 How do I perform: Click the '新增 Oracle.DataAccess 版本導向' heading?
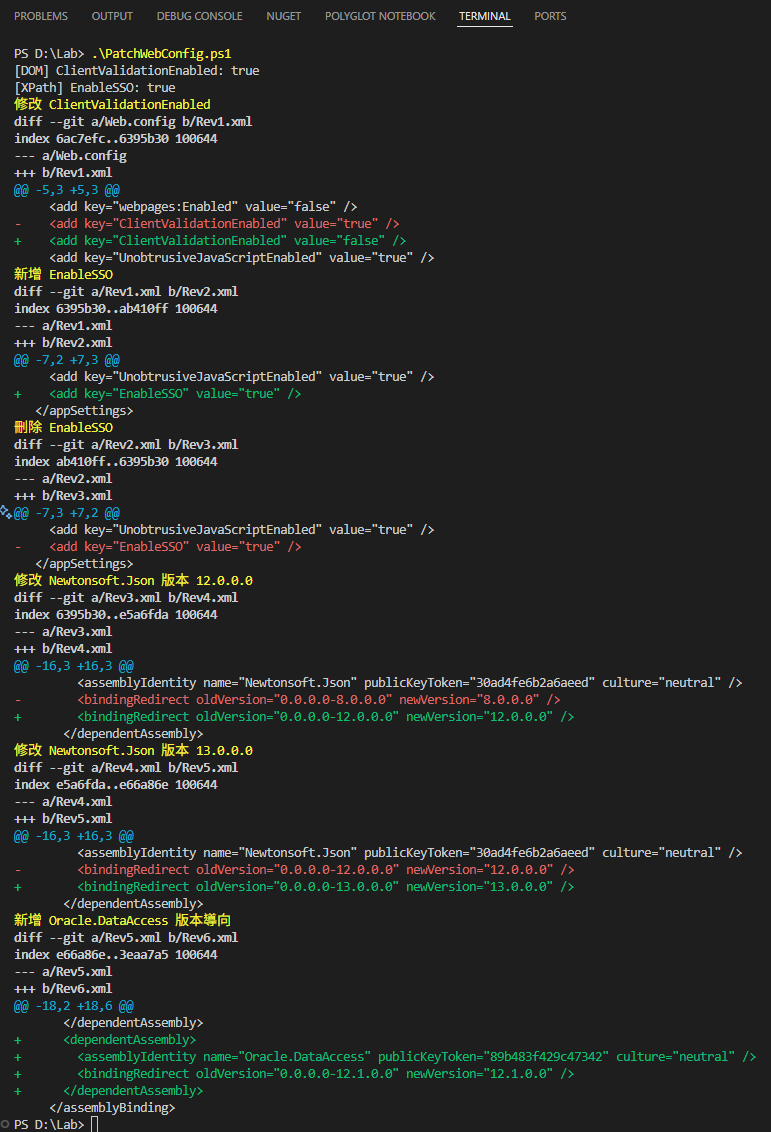click(123, 920)
